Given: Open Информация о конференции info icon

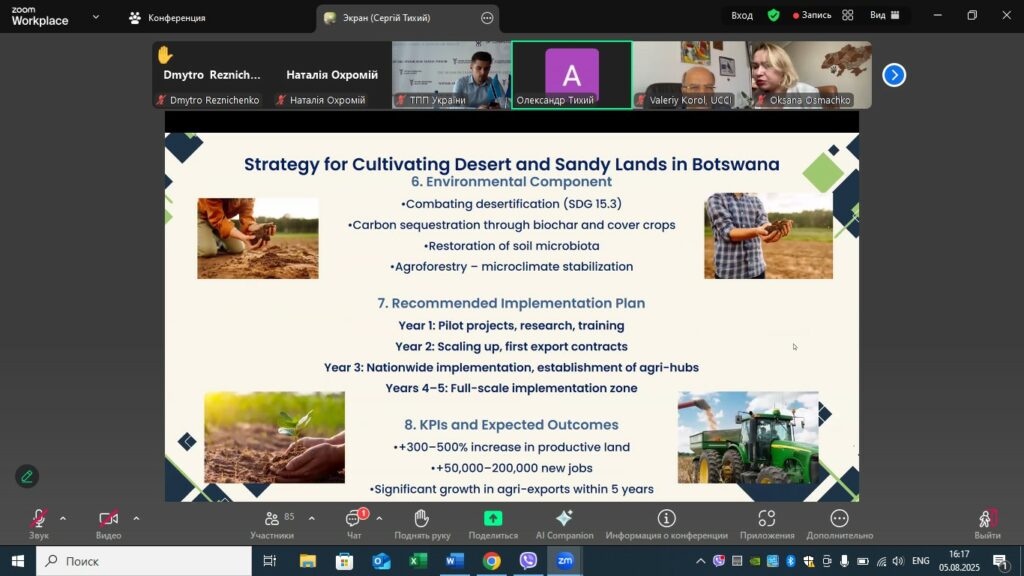Looking at the screenshot, I should (666, 519).
